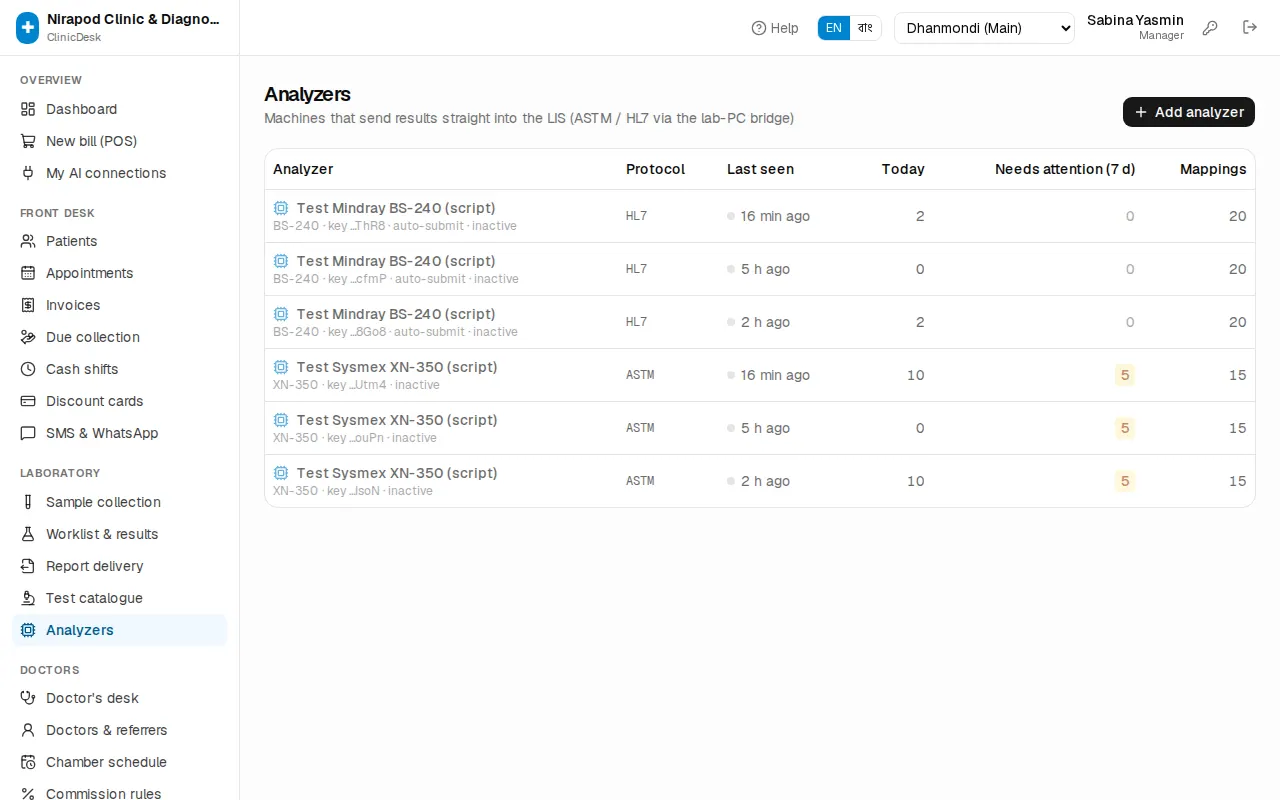
Task: Click chip icon of analyzer key ...Utm4
Action: pyautogui.click(x=281, y=367)
